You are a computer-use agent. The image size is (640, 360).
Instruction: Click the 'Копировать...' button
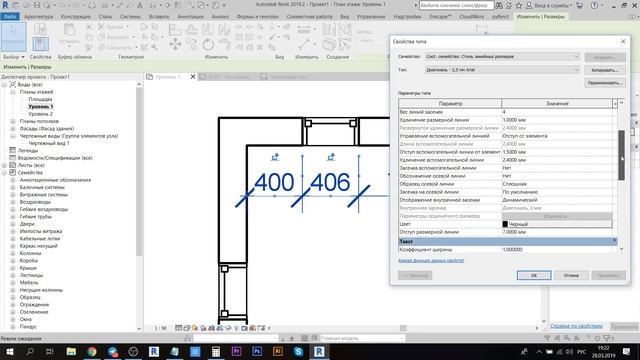(x=605, y=70)
